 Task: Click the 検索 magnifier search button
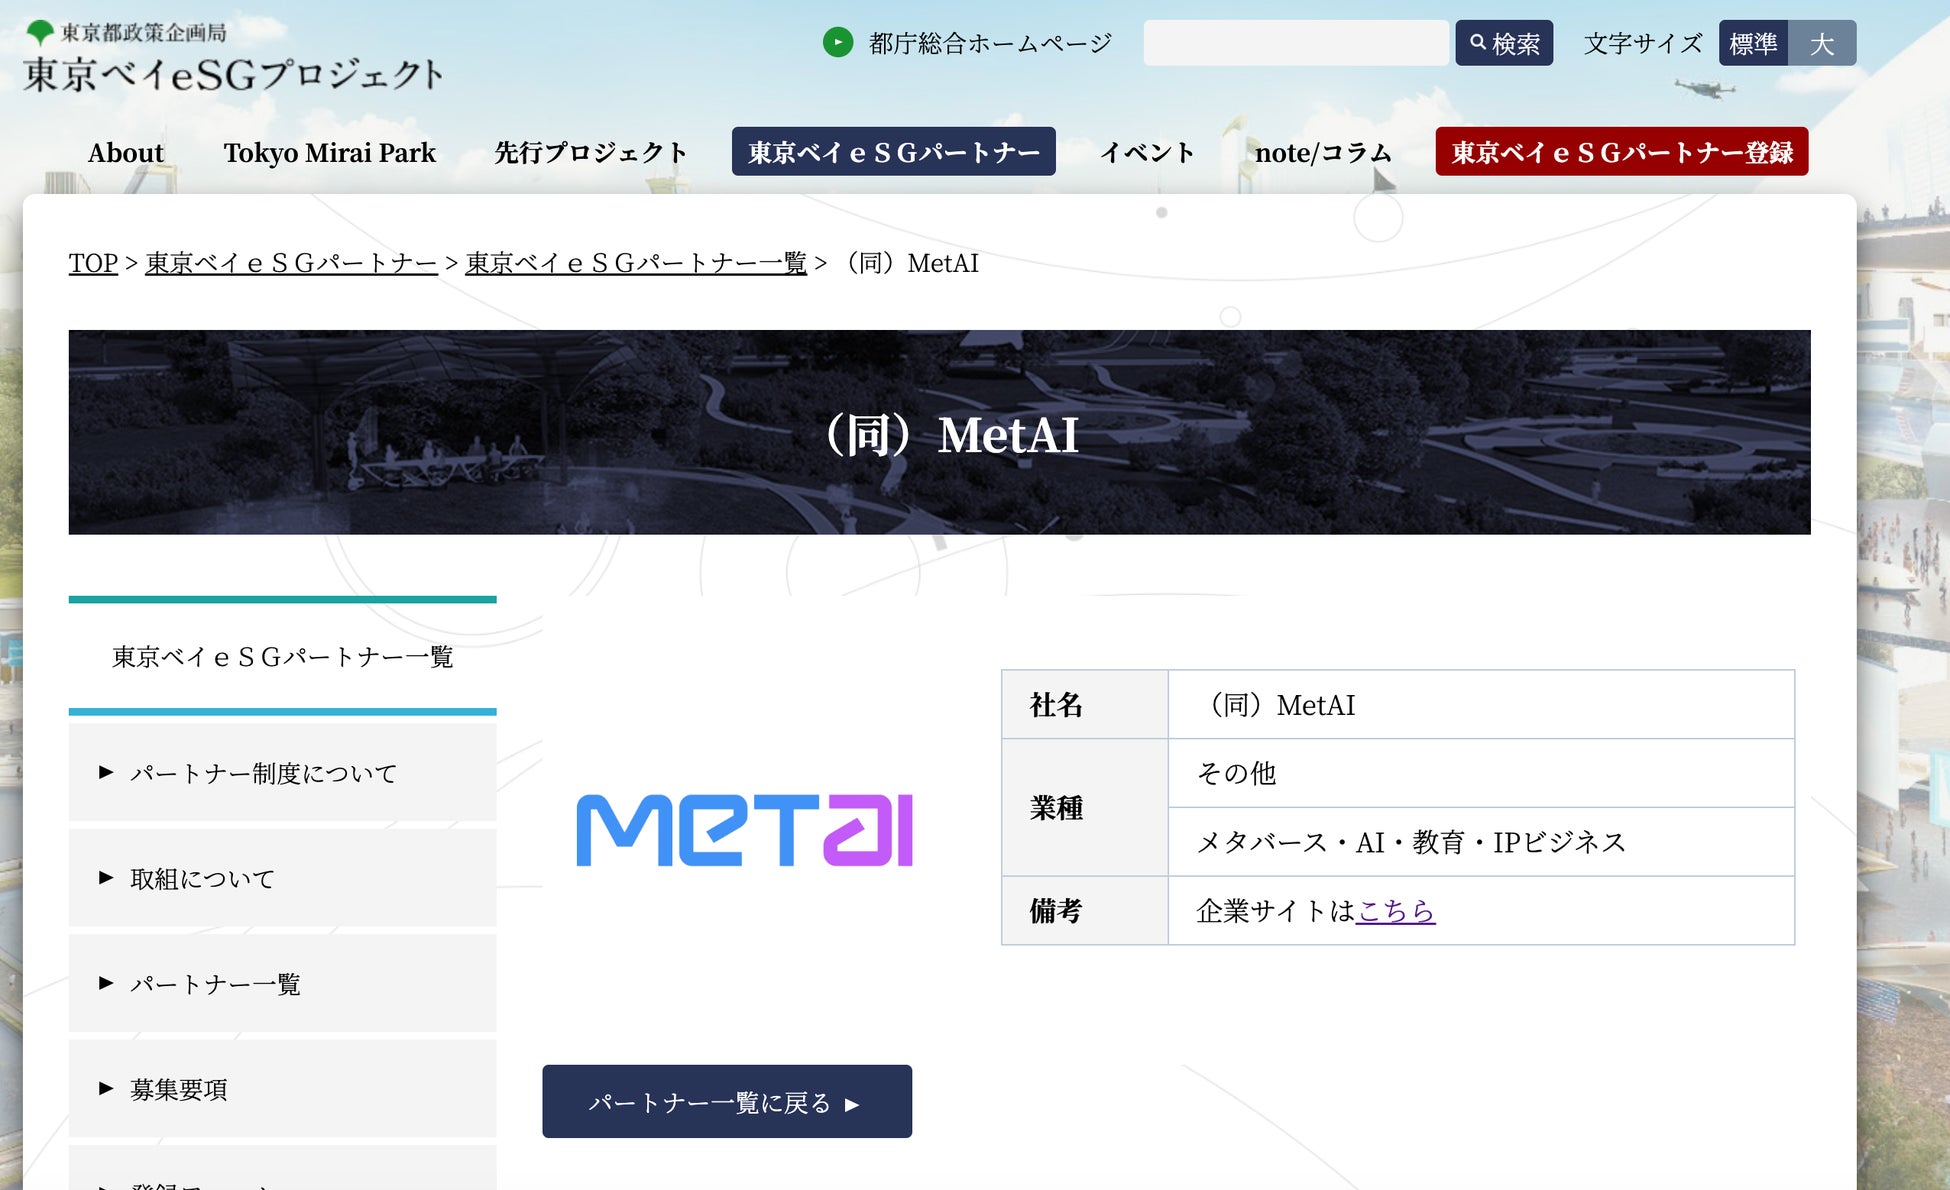pyautogui.click(x=1503, y=43)
